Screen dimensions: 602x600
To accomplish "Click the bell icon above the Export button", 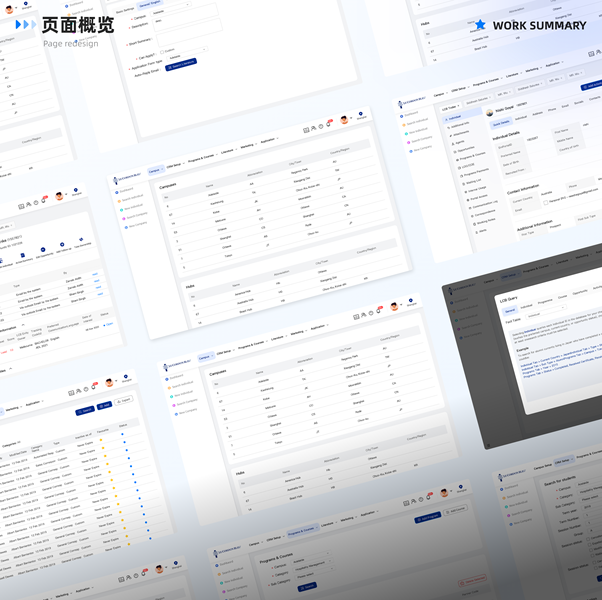I will (x=93, y=387).
